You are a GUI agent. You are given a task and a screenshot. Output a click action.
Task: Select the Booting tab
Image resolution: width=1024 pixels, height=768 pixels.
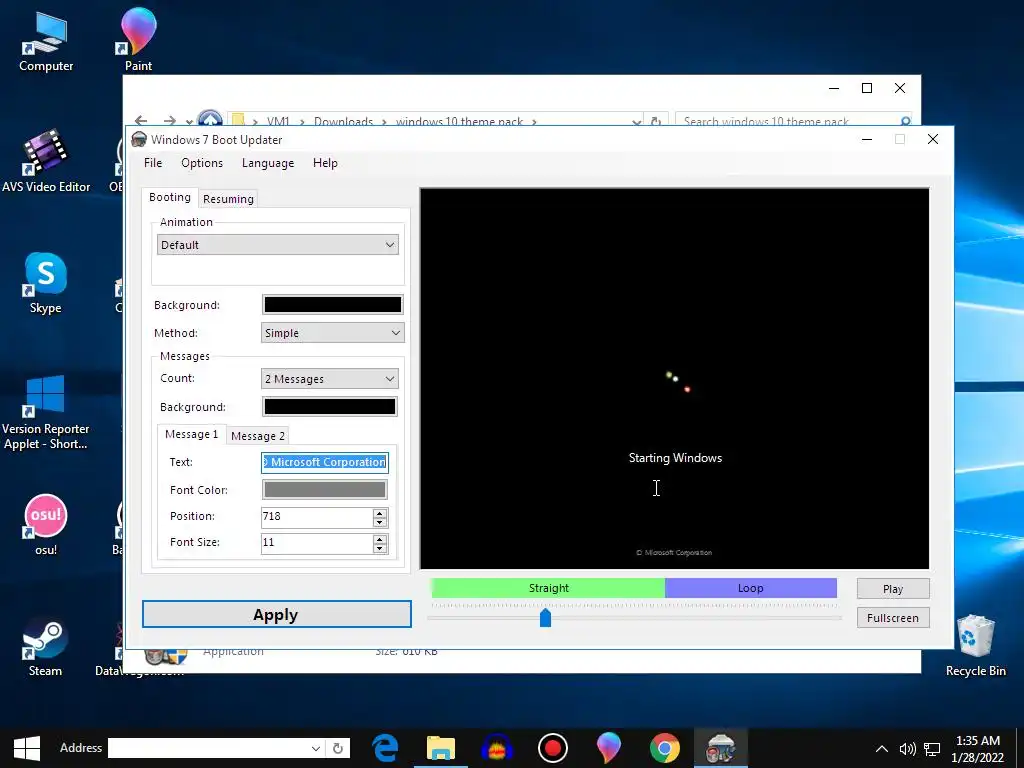(x=170, y=197)
